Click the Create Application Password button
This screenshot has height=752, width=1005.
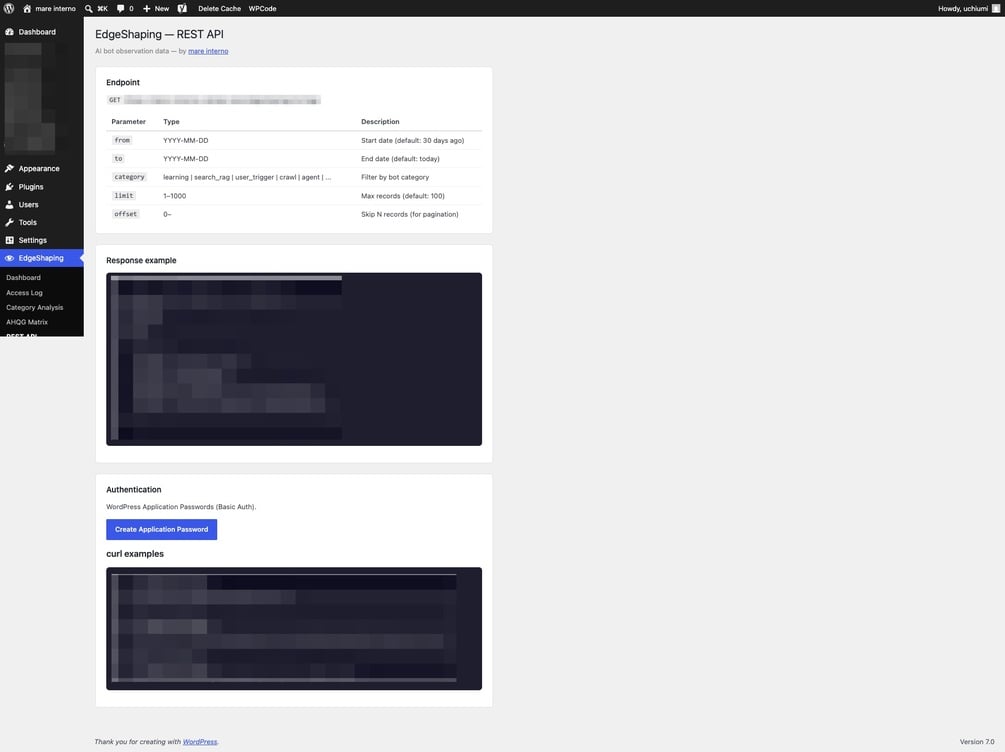click(x=162, y=530)
